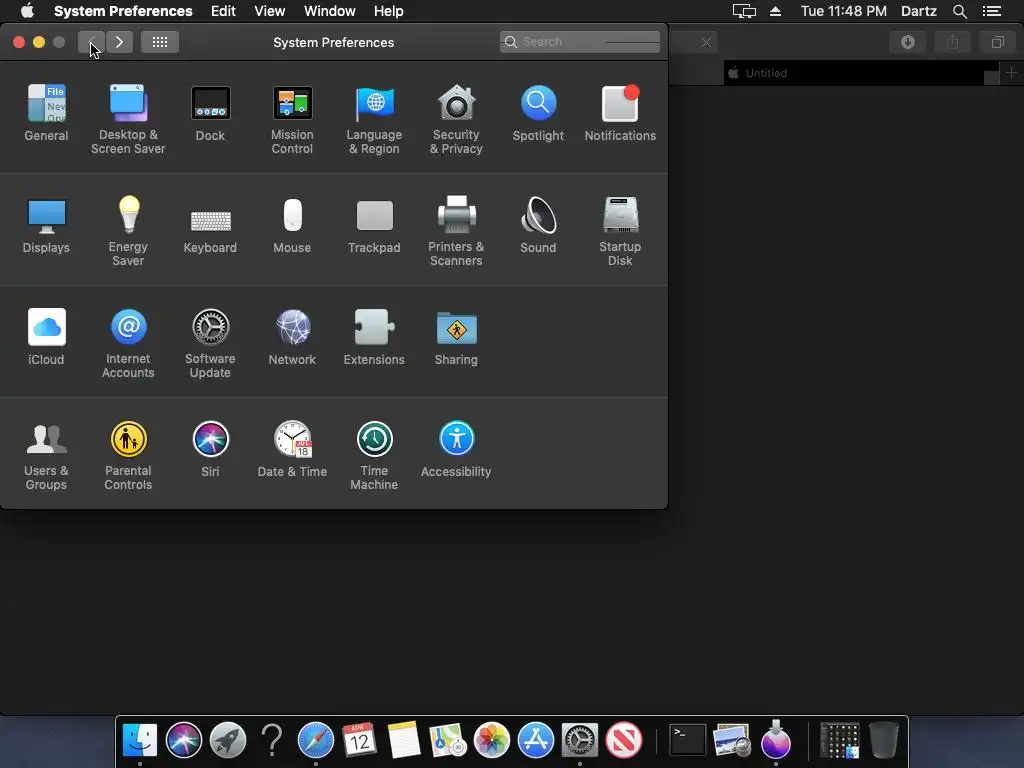Open the View menu
This screenshot has height=768, width=1024.
point(270,11)
